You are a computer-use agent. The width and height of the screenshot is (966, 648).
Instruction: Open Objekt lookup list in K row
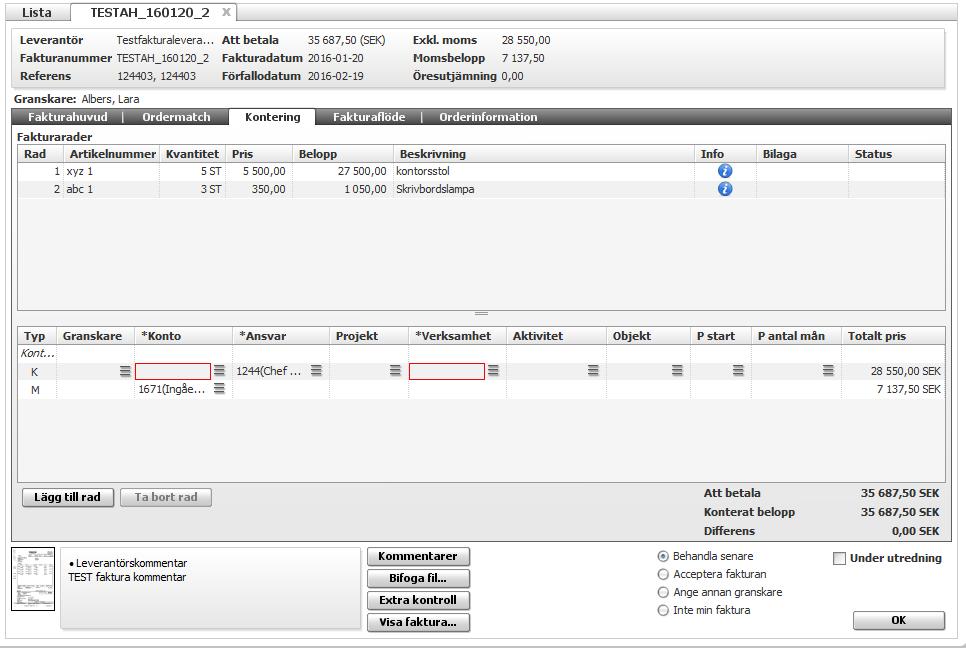click(677, 371)
